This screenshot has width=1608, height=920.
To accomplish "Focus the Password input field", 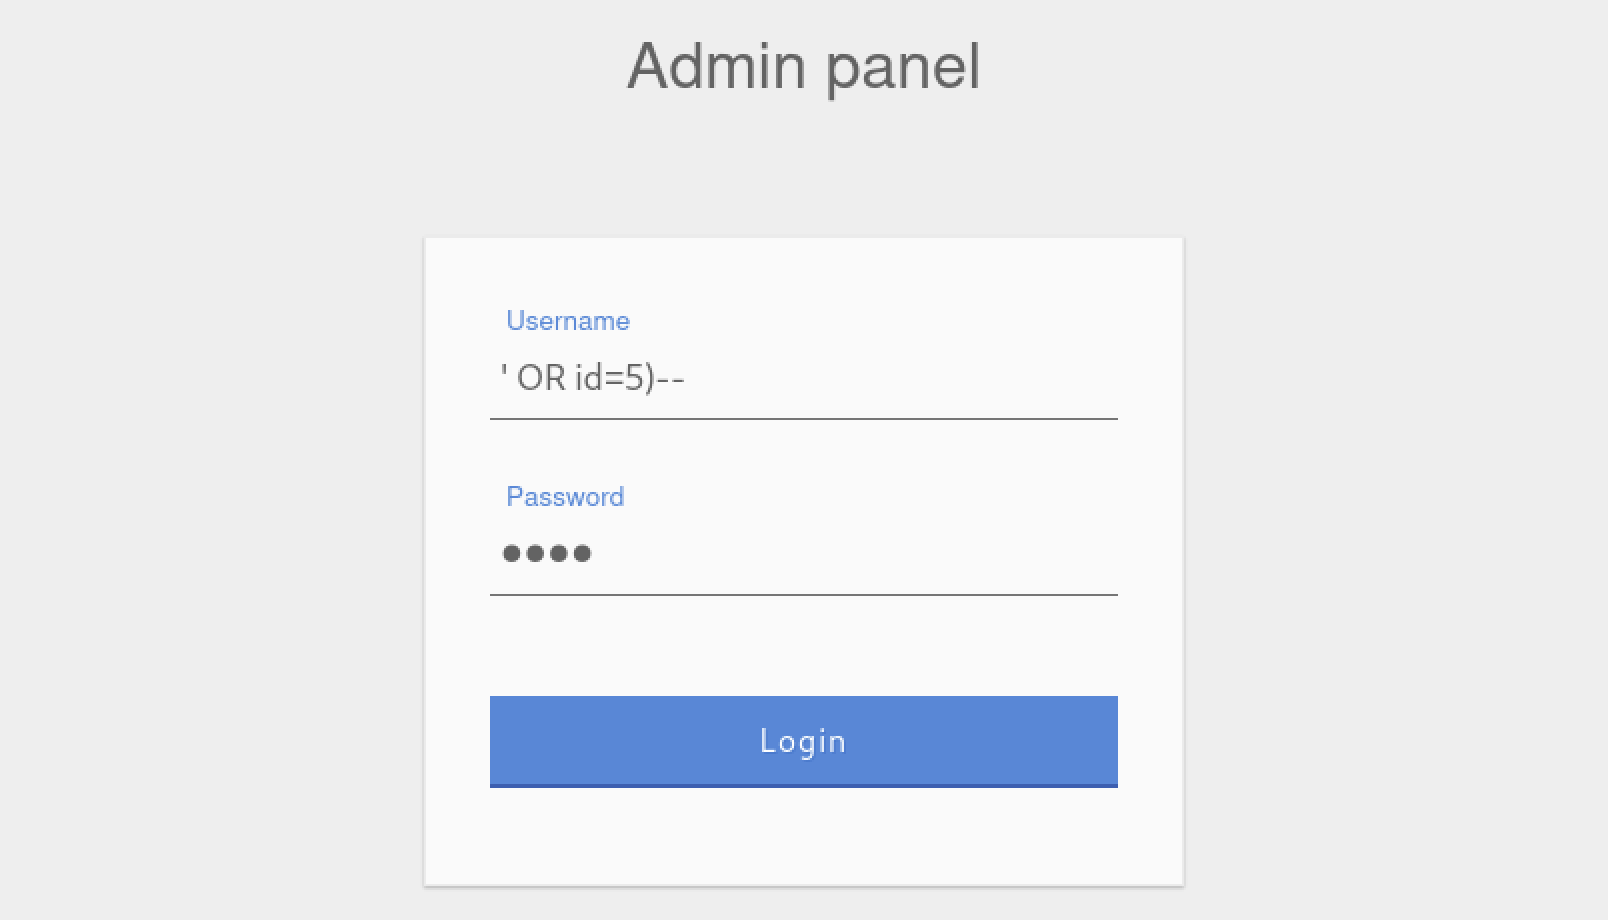I will coord(803,553).
